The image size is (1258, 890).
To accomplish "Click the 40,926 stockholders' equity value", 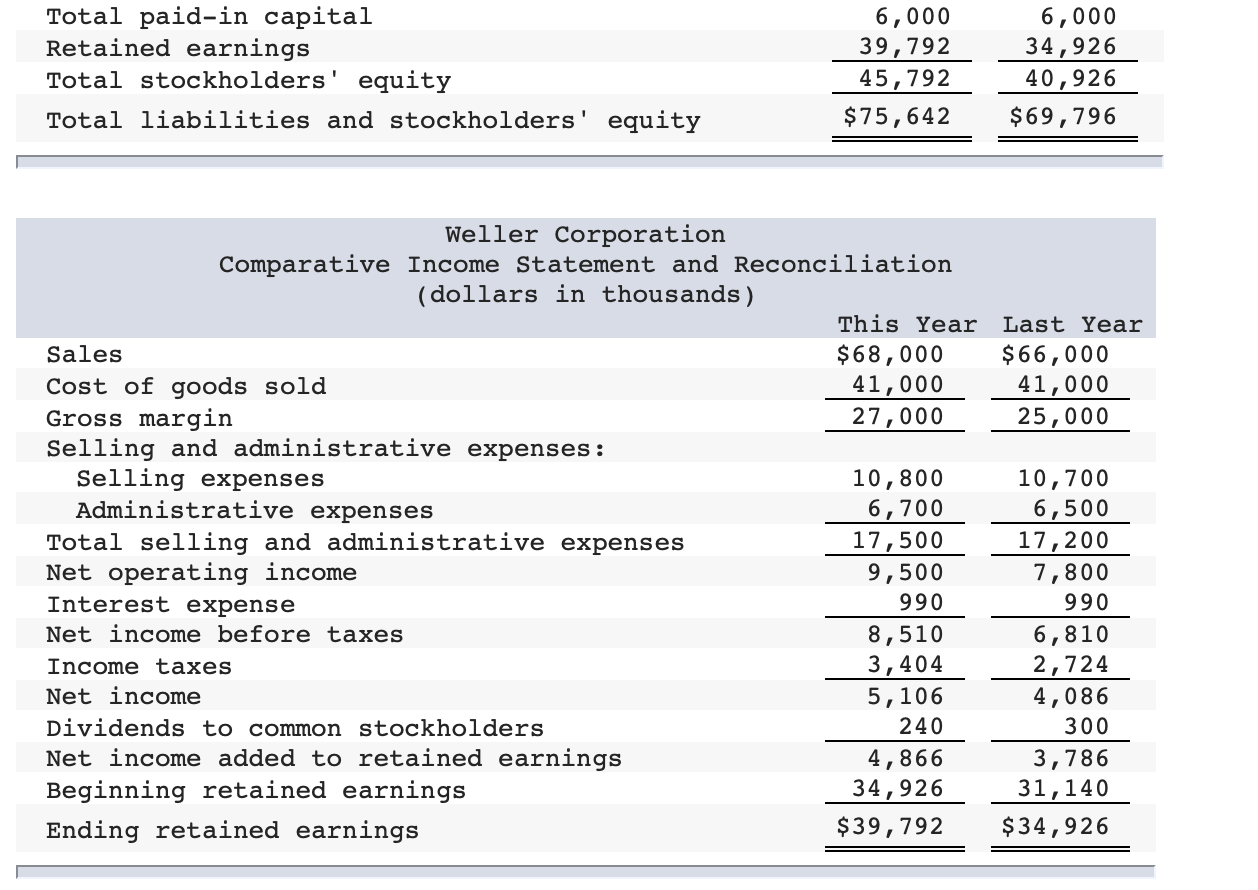I will 1071,78.
